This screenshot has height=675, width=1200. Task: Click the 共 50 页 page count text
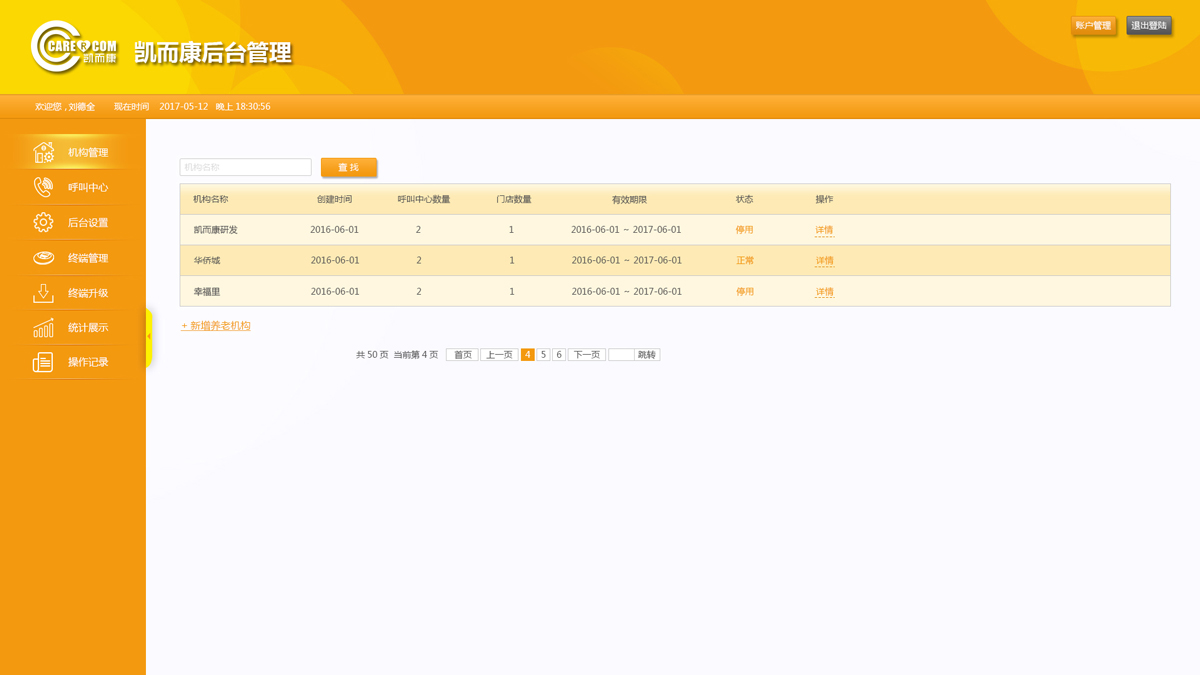point(372,355)
